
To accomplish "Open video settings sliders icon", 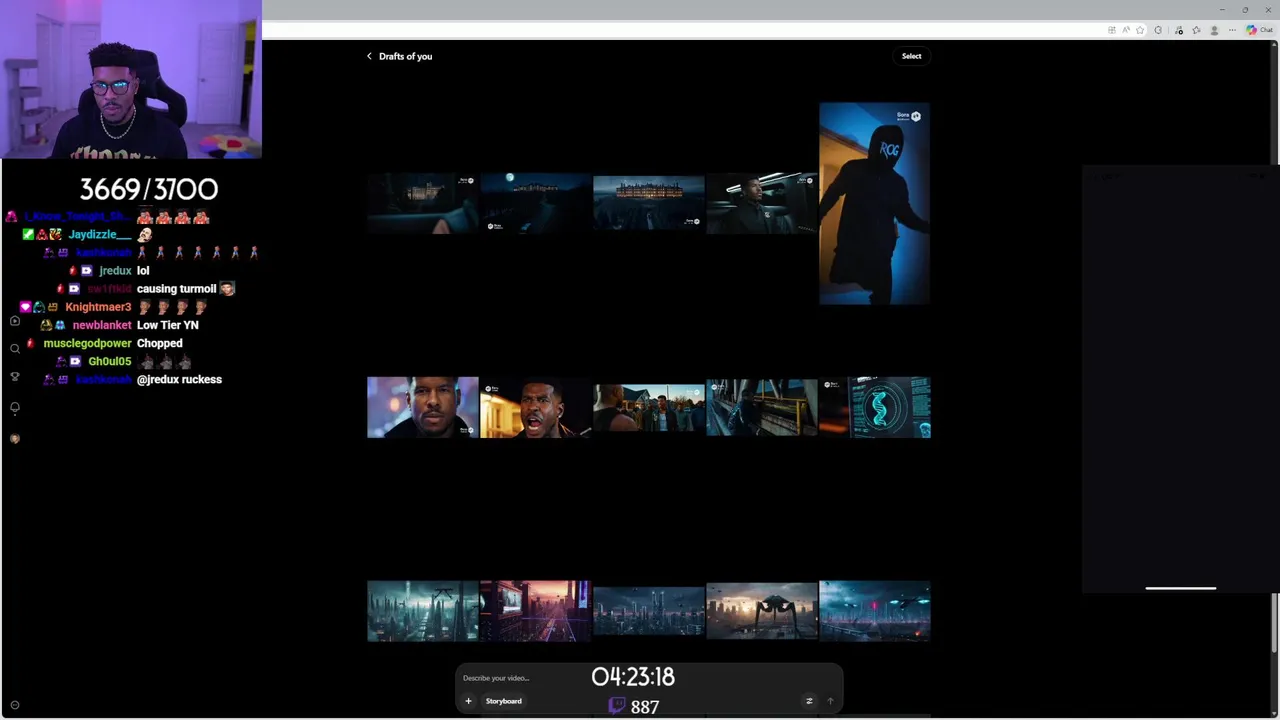I will 809,701.
